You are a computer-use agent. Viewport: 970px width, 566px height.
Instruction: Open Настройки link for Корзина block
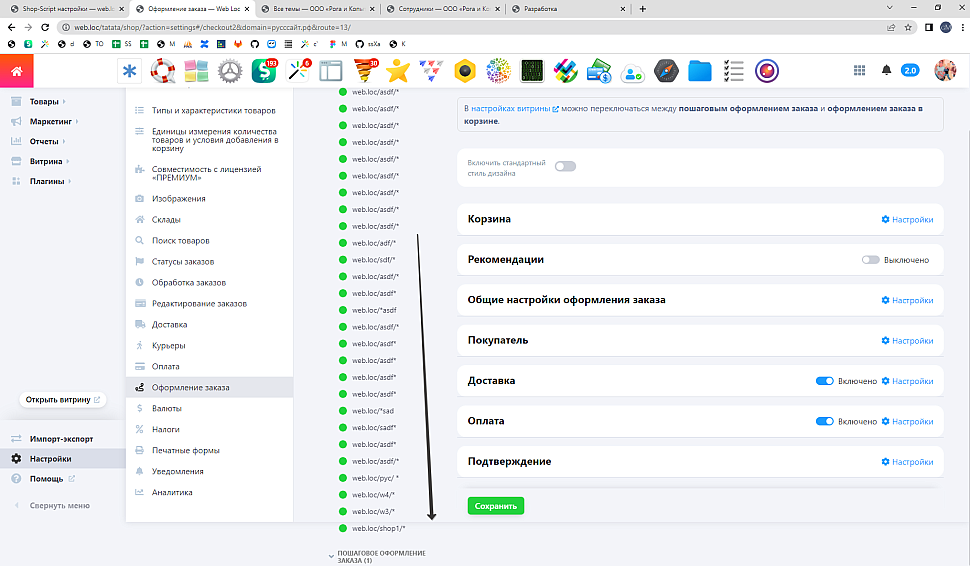(907, 220)
